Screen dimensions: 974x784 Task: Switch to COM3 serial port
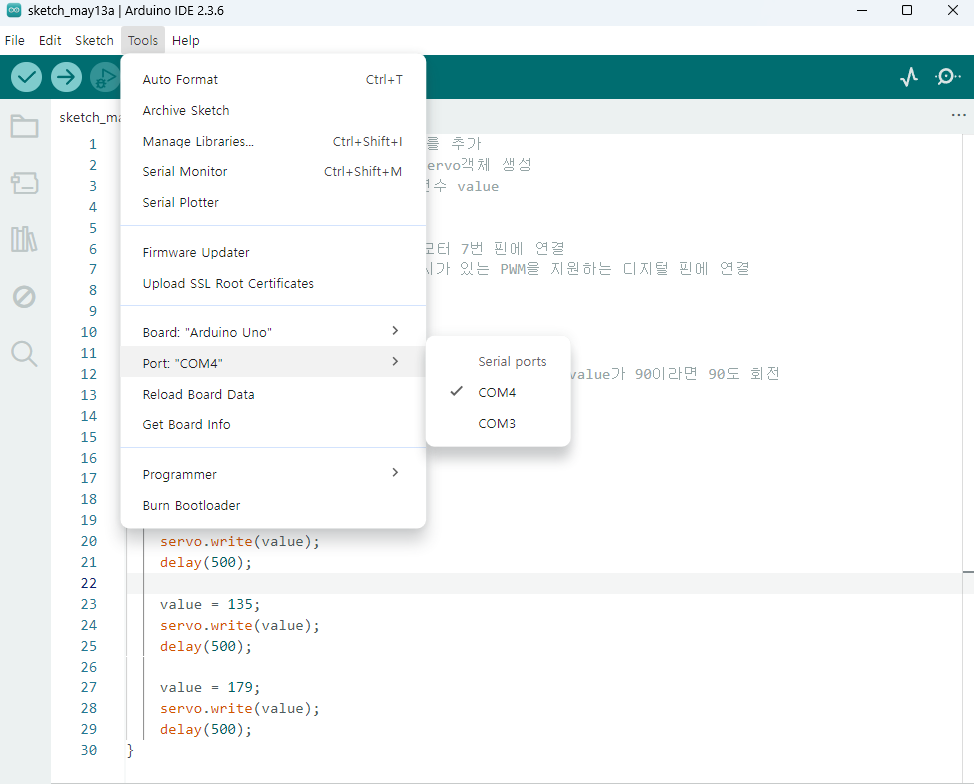pyautogui.click(x=497, y=424)
